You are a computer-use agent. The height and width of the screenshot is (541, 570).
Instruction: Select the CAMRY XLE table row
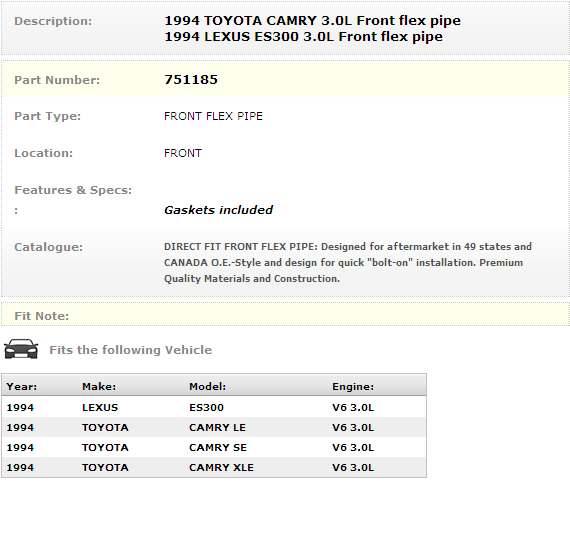coord(214,467)
